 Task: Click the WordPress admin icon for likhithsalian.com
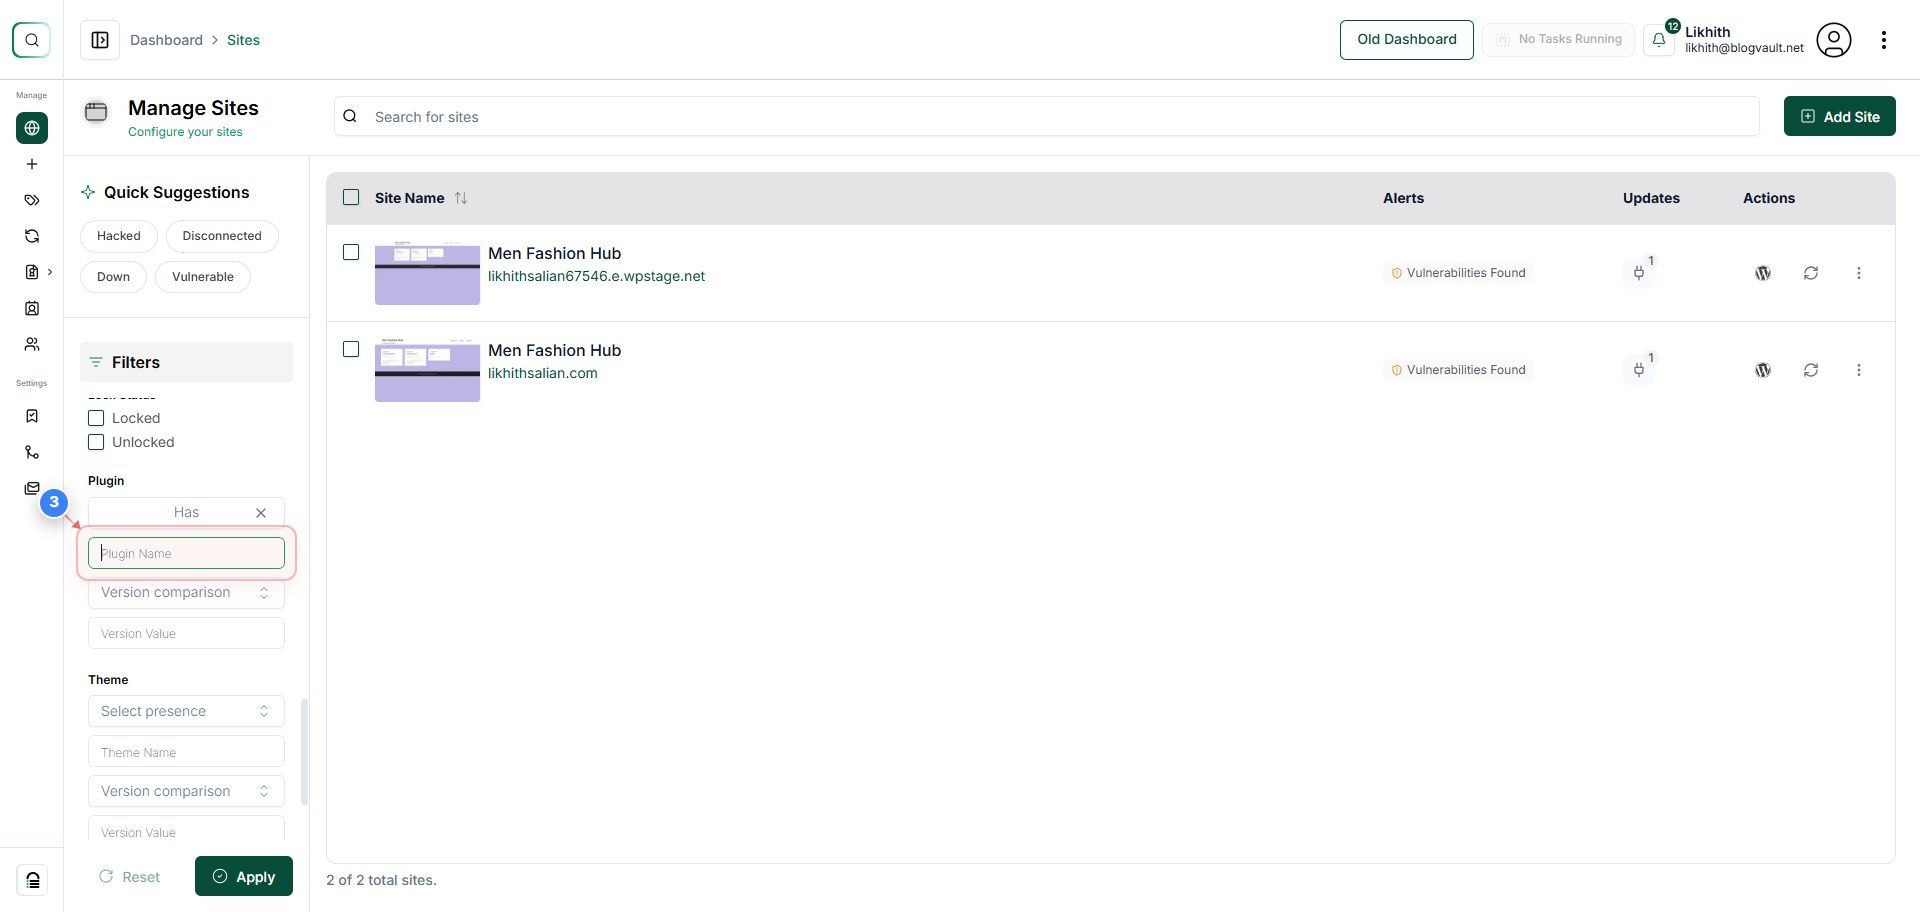coord(1763,369)
